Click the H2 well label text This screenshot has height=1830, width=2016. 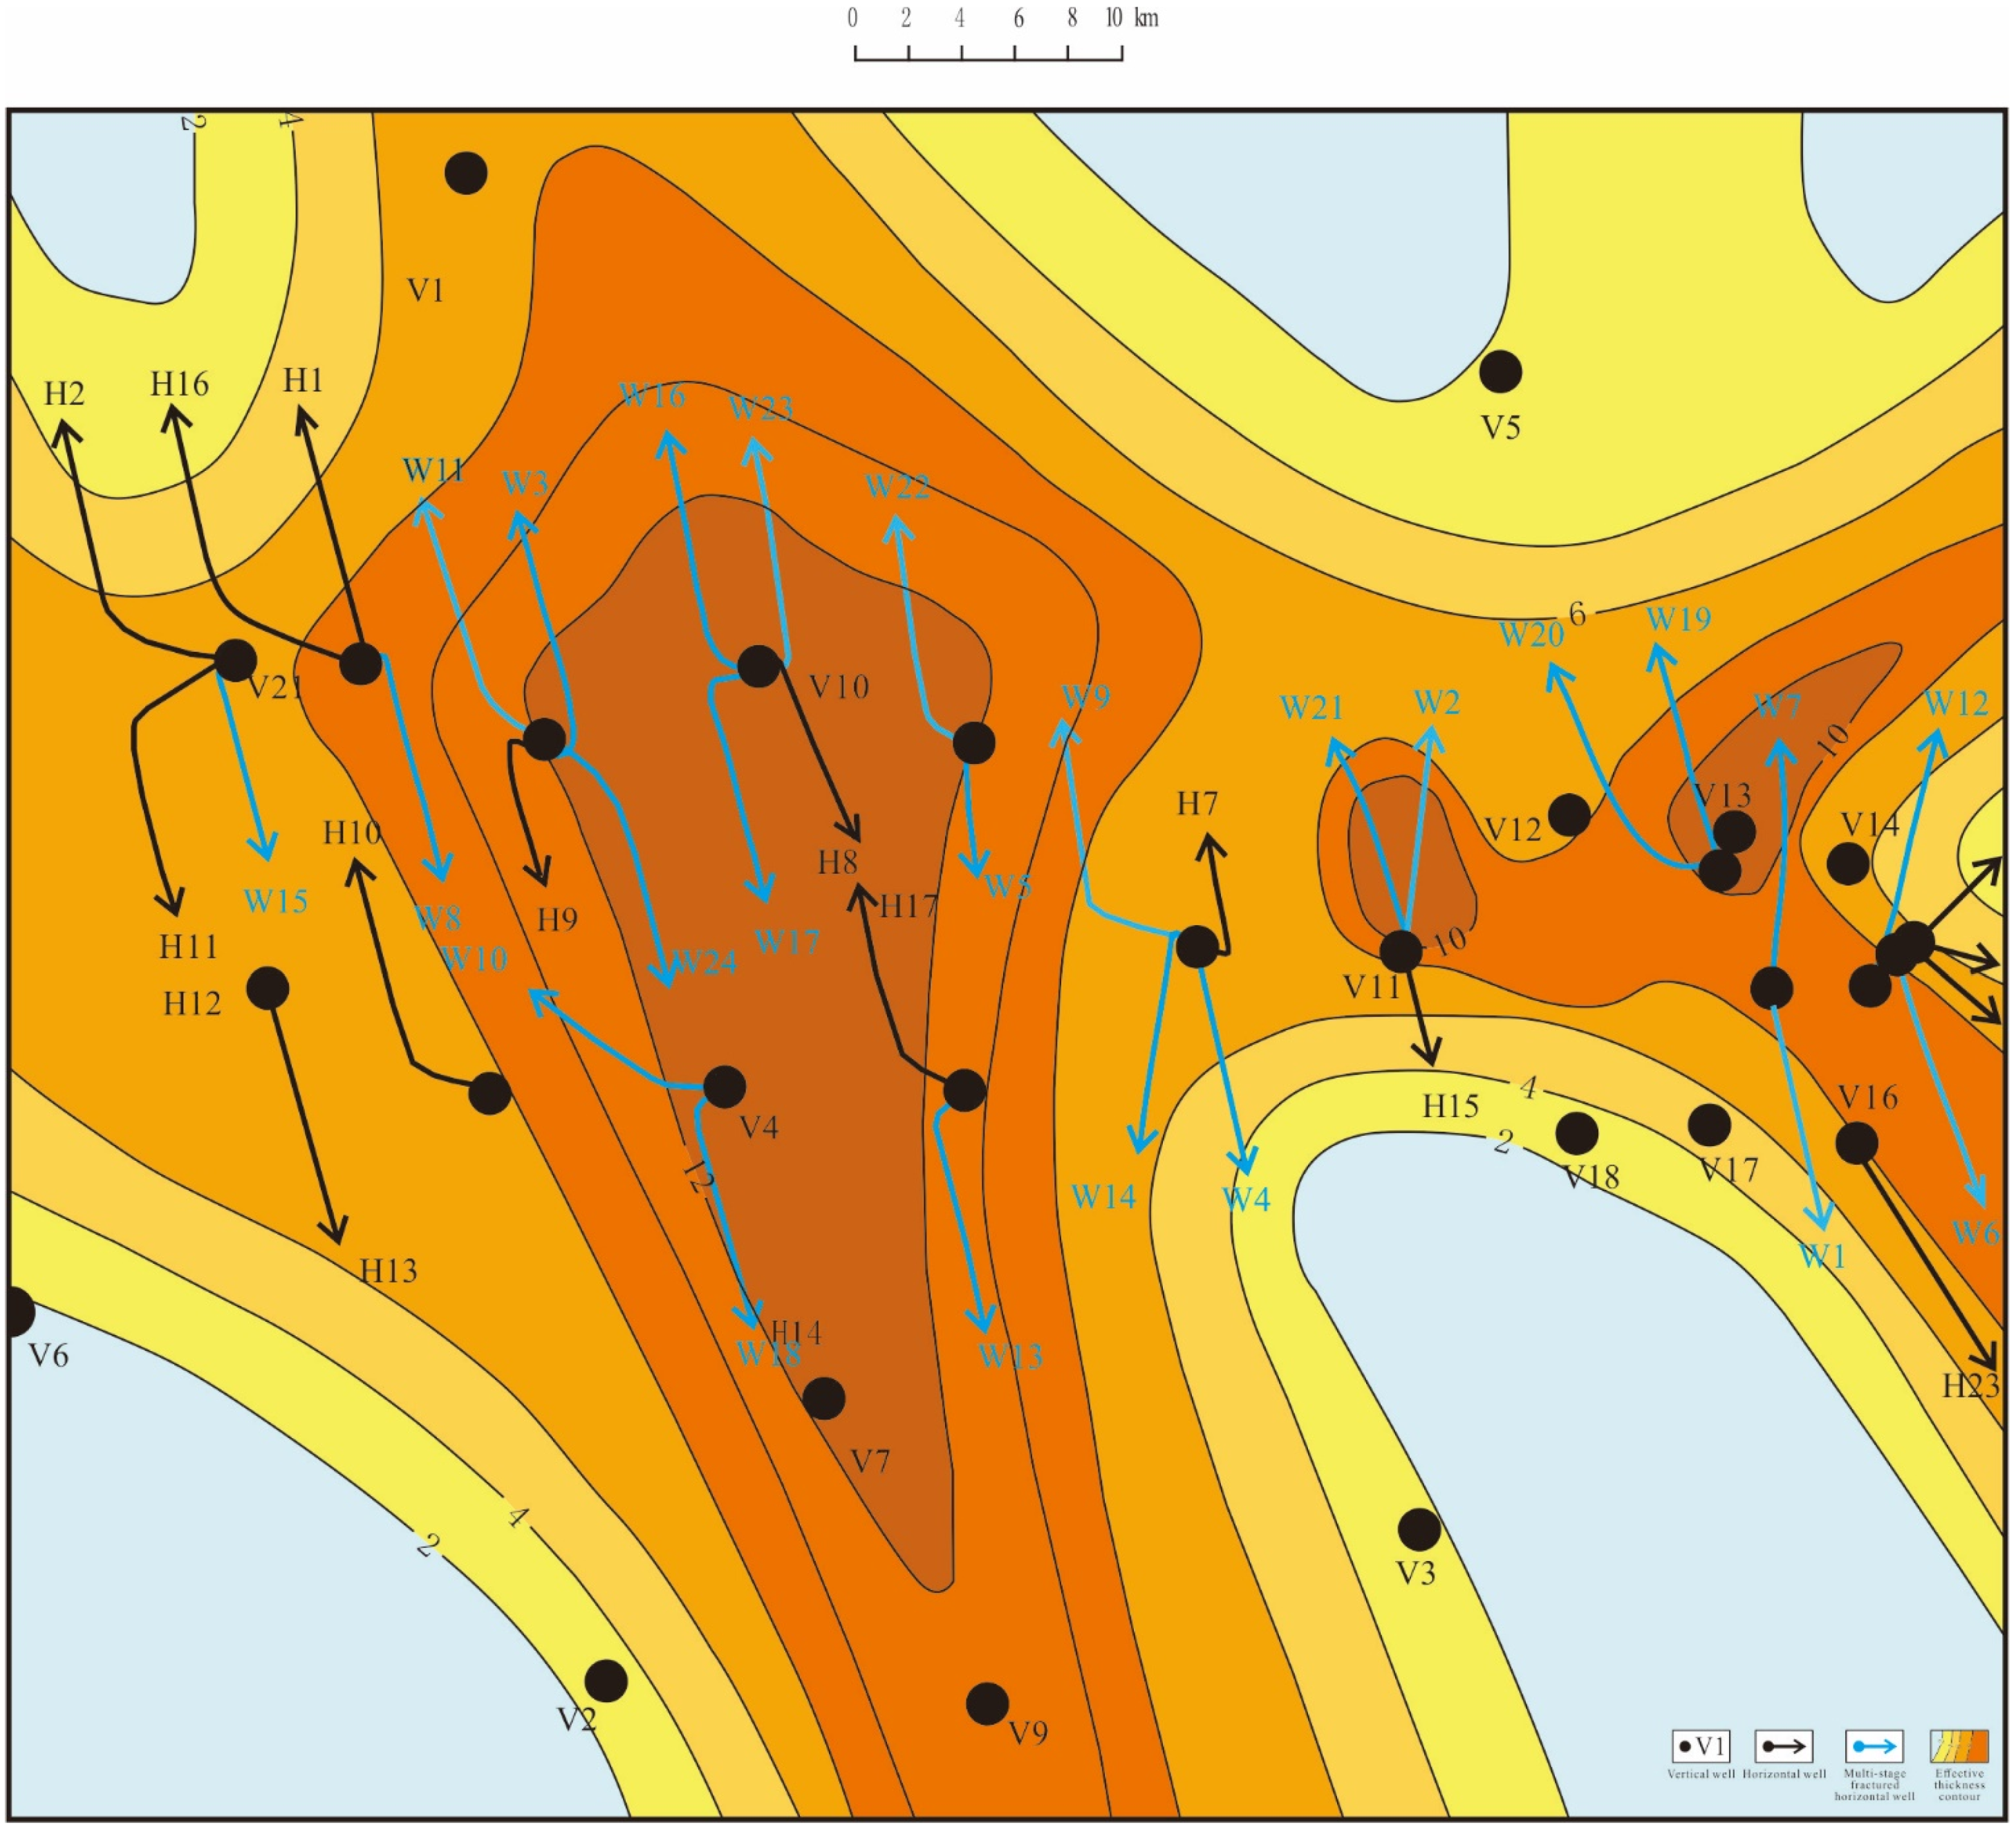[65, 394]
